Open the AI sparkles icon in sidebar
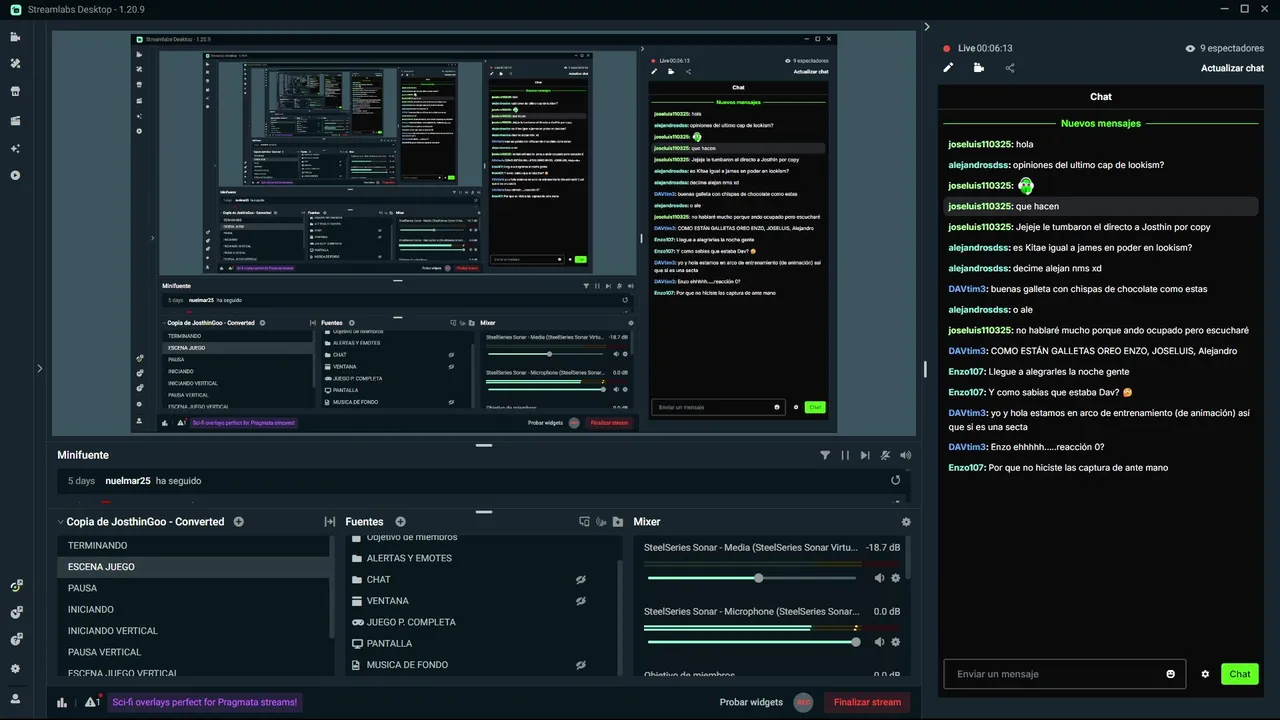Image resolution: width=1280 pixels, height=720 pixels. coord(15,148)
